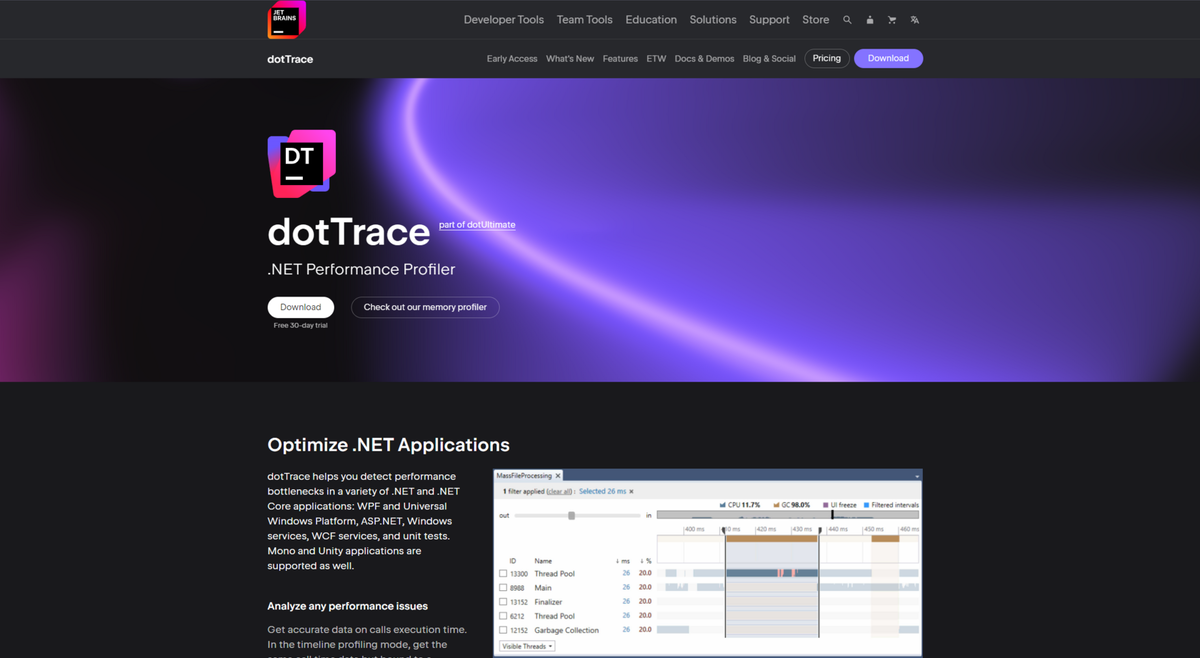Open the Developer Tools menu
The image size is (1200, 658).
coord(504,20)
